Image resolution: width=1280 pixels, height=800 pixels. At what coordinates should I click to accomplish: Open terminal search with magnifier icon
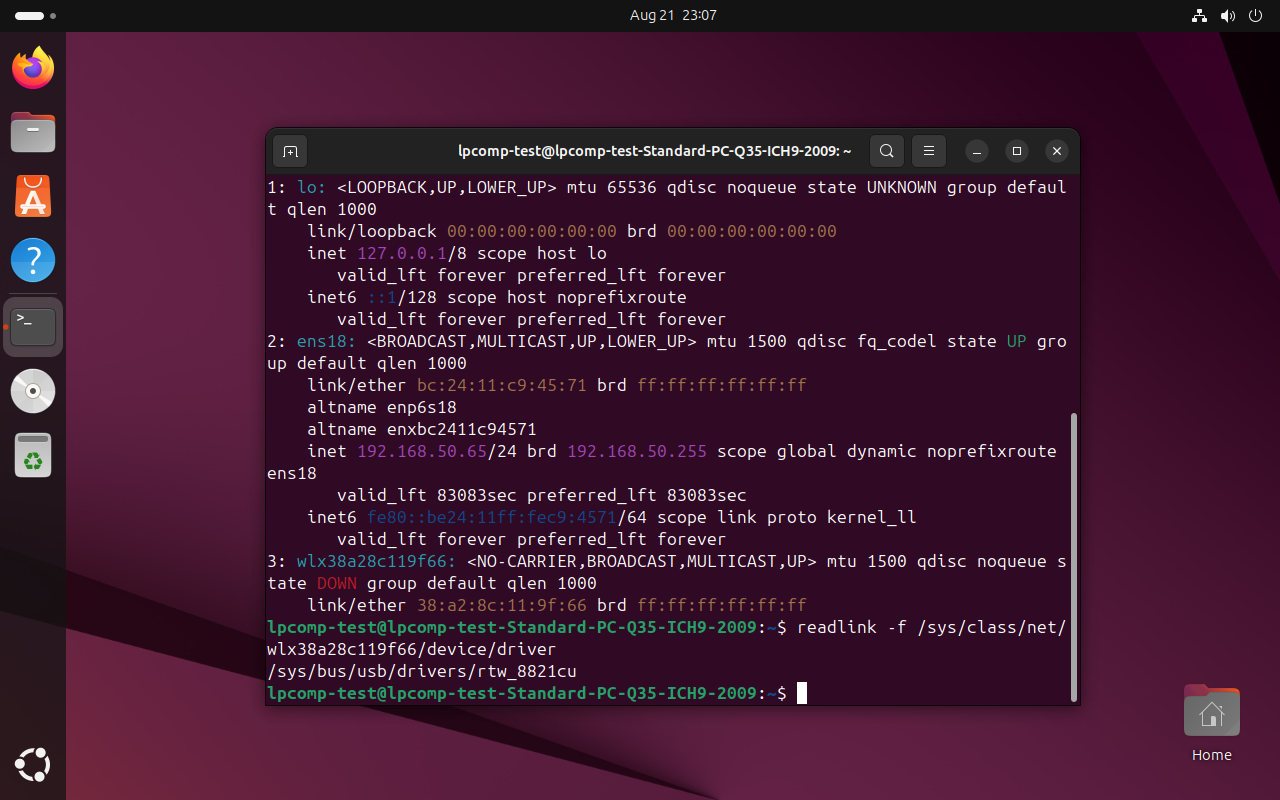pyautogui.click(x=886, y=151)
